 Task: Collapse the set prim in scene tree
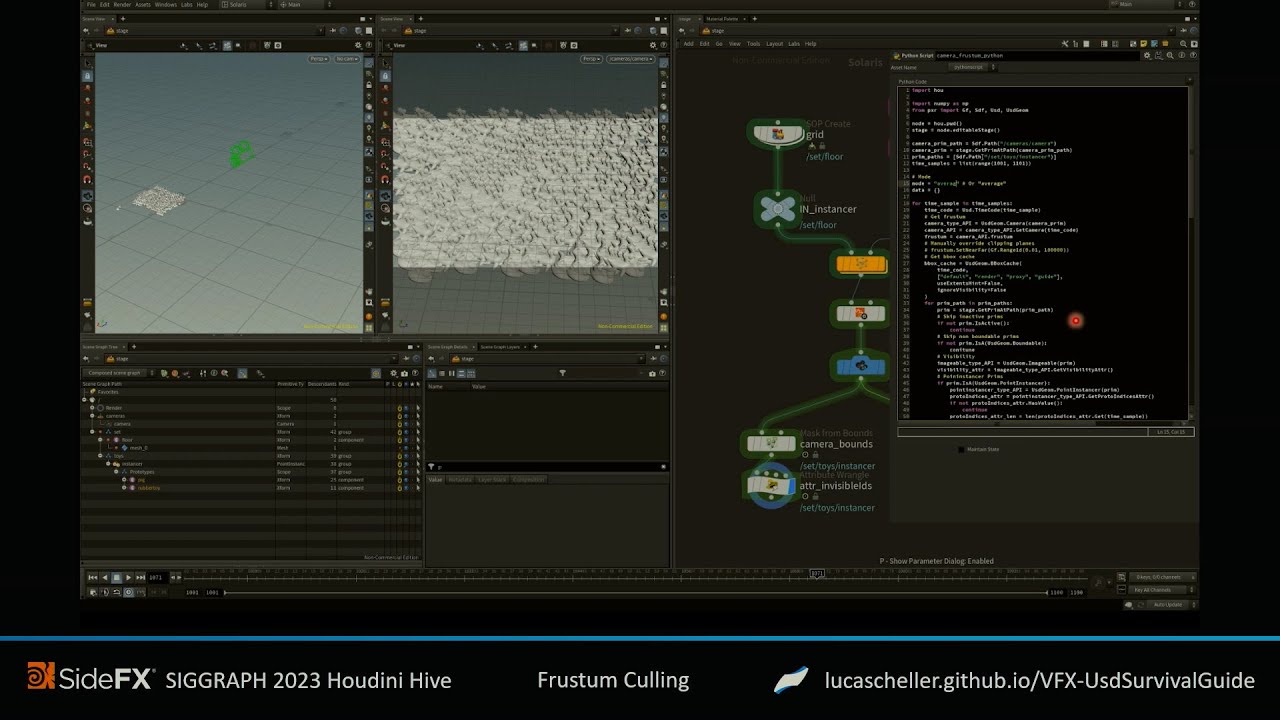click(92, 432)
